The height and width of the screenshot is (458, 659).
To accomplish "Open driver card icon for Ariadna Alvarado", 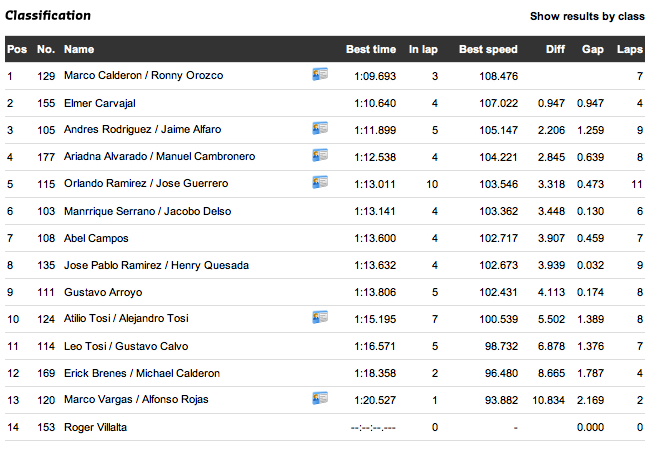I will (x=320, y=155).
